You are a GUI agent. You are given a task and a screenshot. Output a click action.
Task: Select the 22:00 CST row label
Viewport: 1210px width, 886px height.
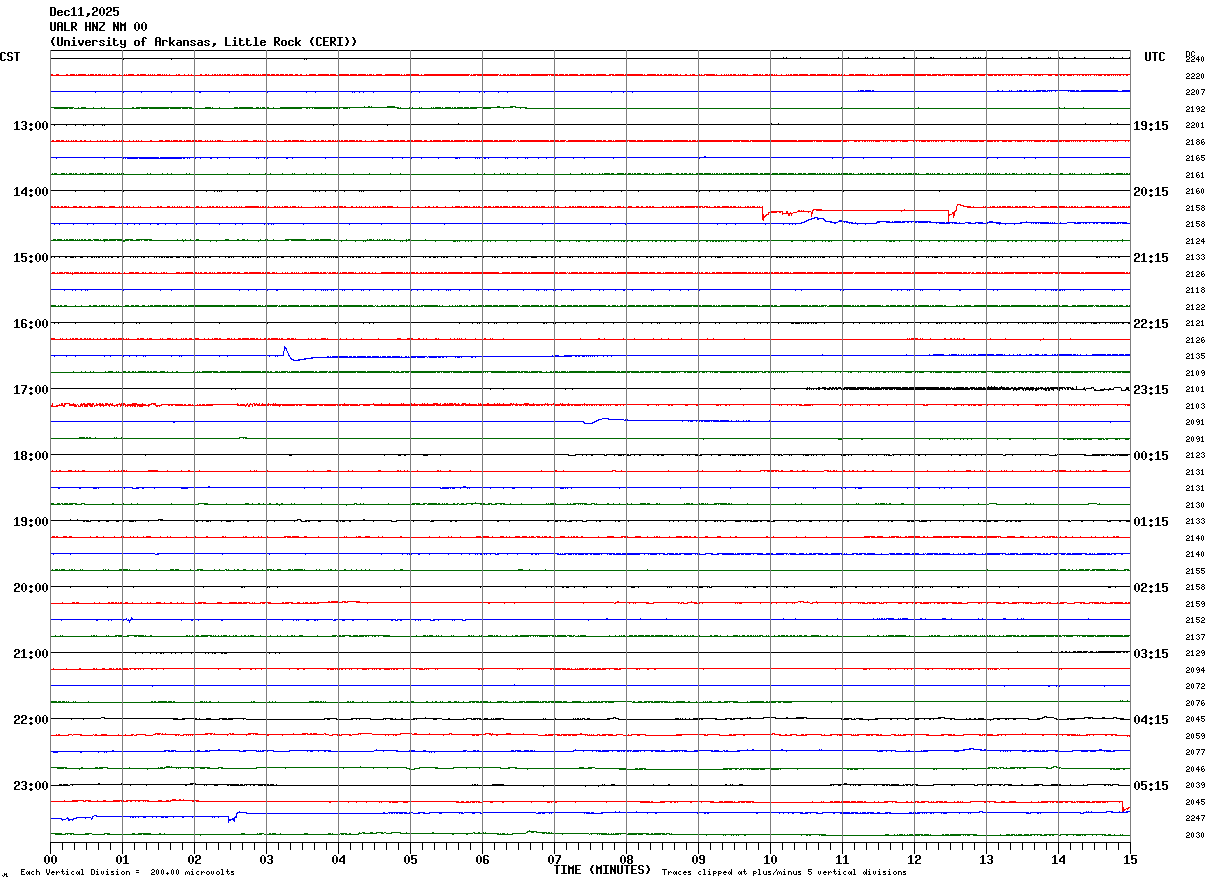[x=30, y=719]
